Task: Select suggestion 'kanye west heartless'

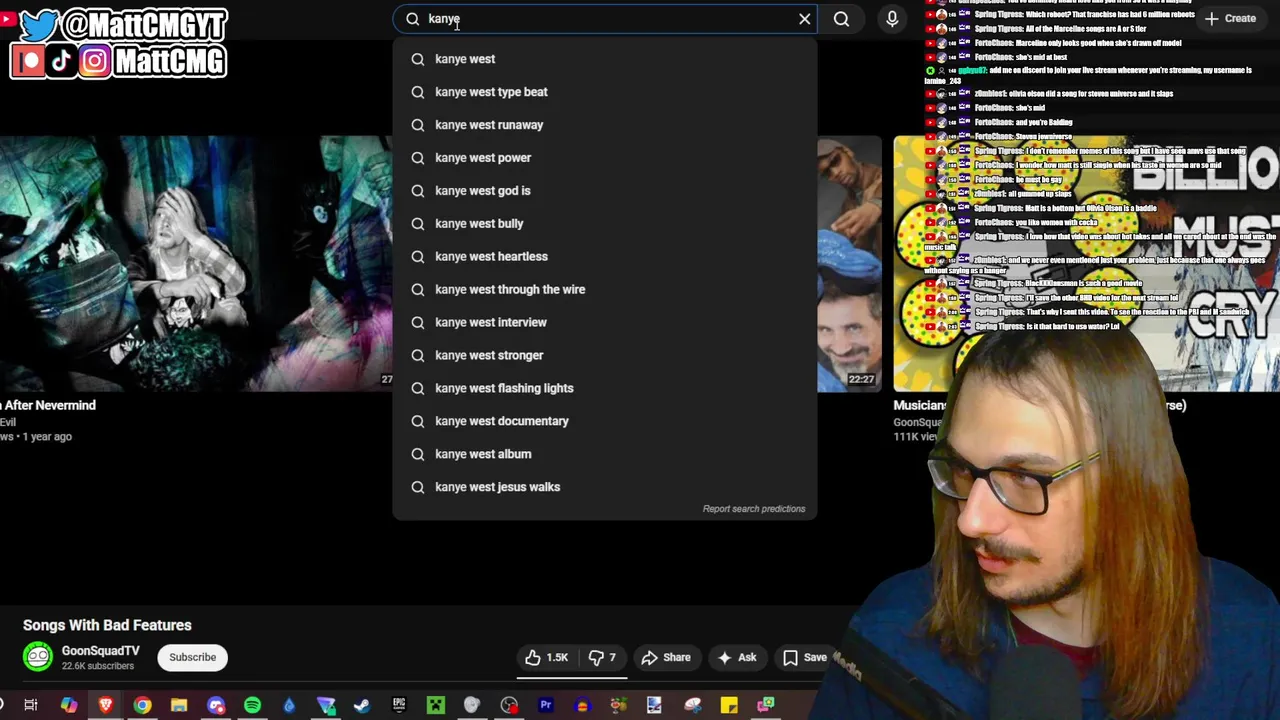Action: click(605, 257)
